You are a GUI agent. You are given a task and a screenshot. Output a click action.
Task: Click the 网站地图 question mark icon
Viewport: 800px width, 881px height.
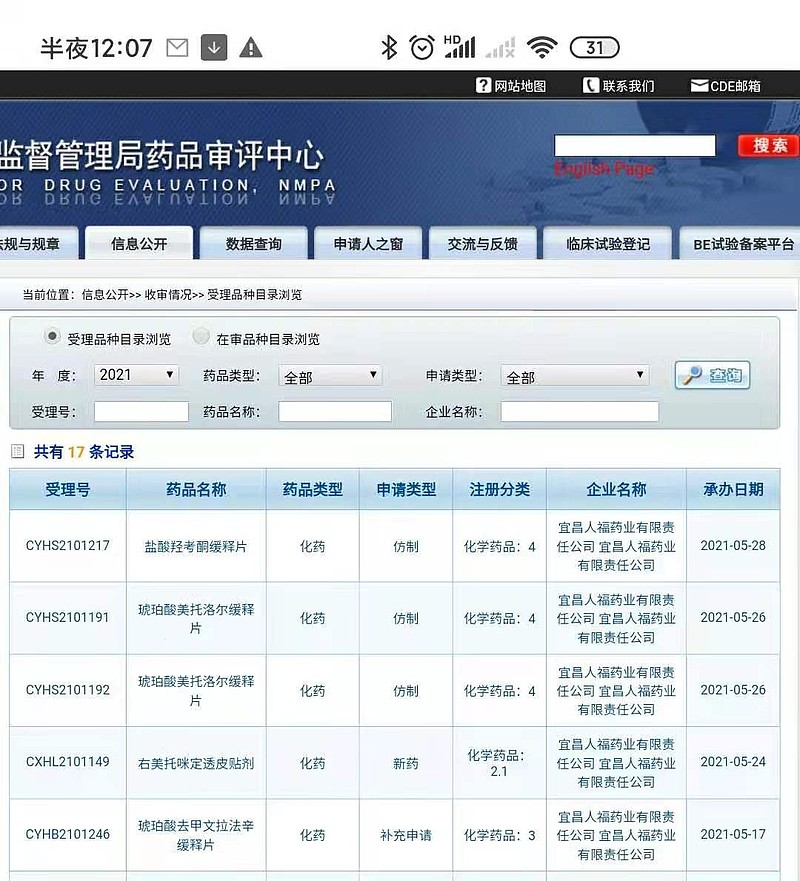[485, 85]
